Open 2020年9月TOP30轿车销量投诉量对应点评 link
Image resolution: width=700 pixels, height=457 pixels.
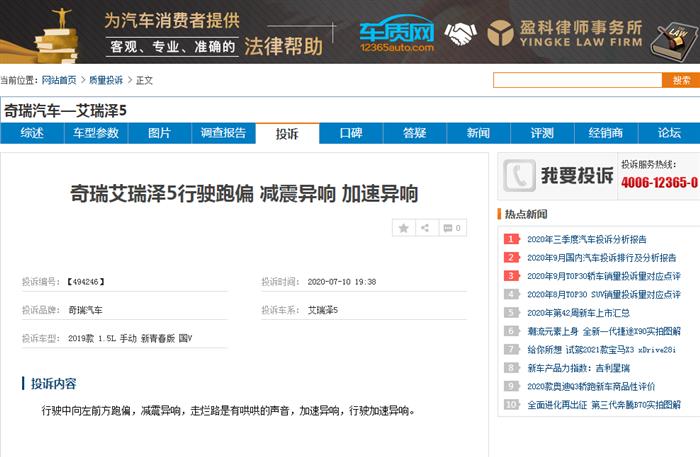coord(604,276)
